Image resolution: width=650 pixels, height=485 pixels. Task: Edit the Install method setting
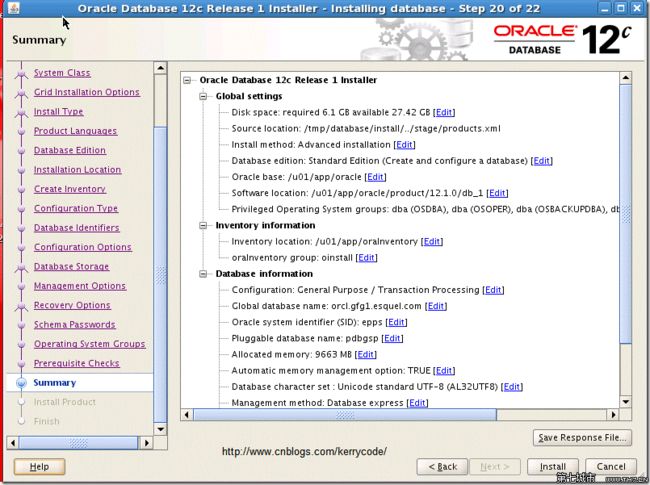click(405, 145)
